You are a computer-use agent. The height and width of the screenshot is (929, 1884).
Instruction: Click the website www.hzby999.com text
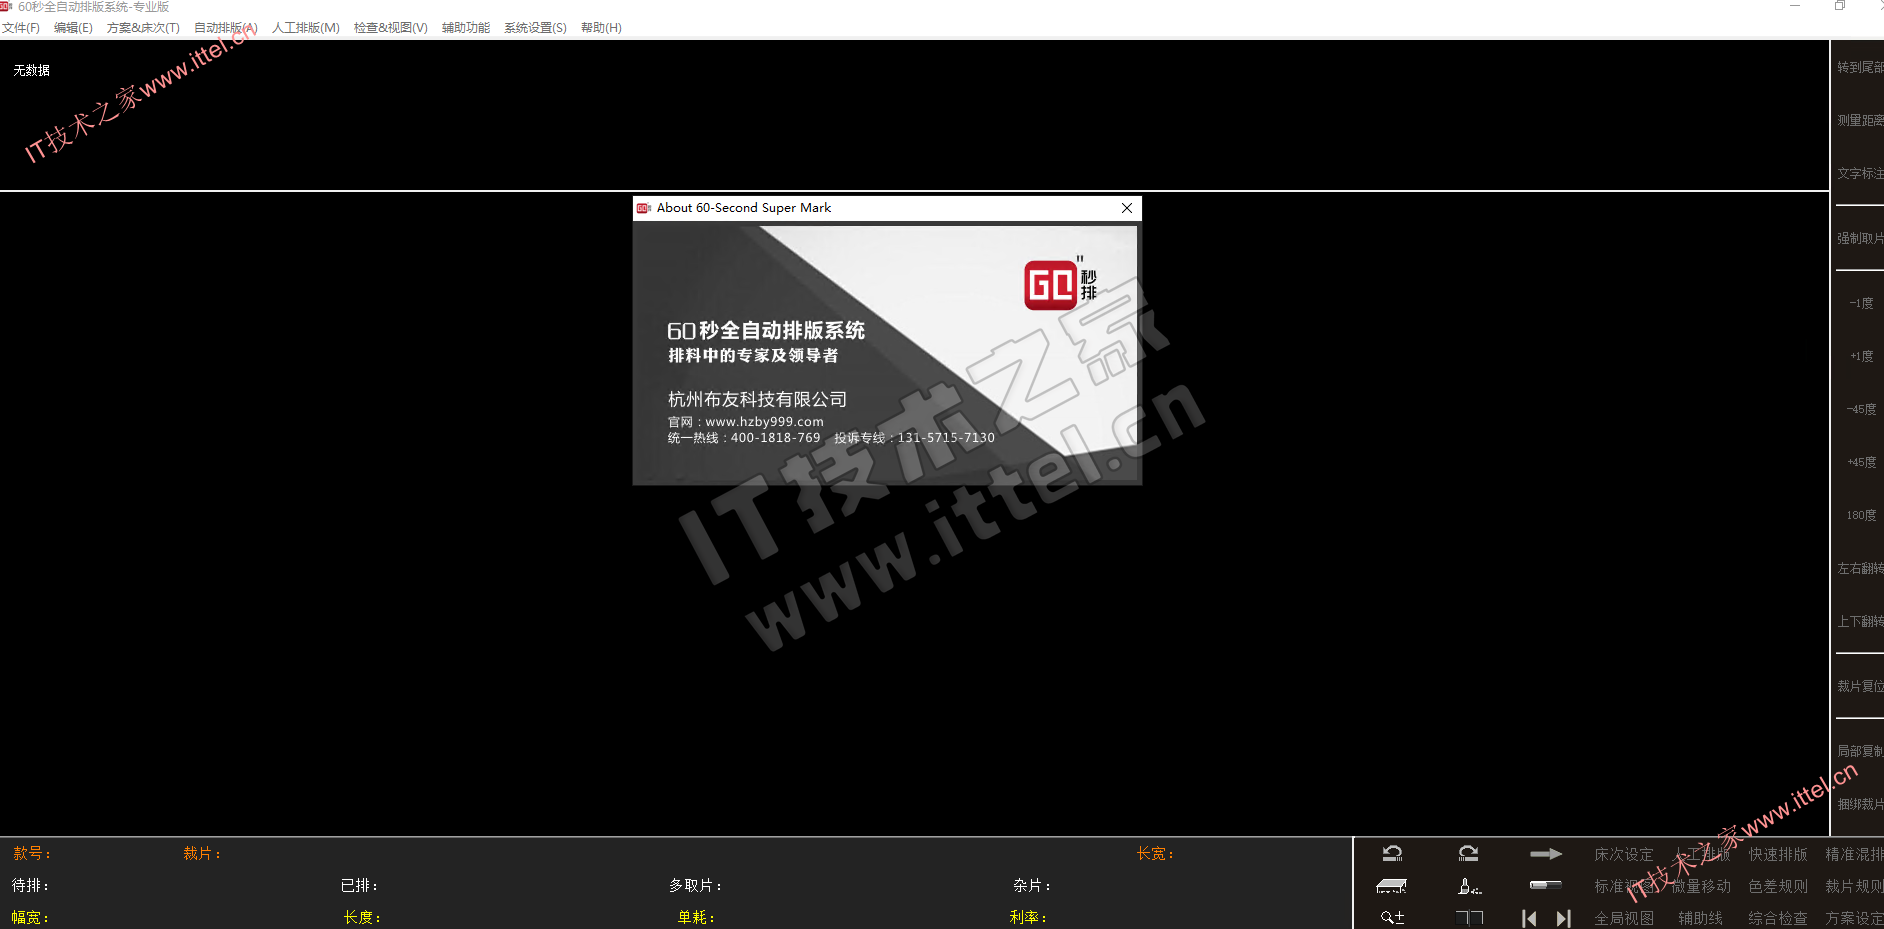tap(764, 422)
